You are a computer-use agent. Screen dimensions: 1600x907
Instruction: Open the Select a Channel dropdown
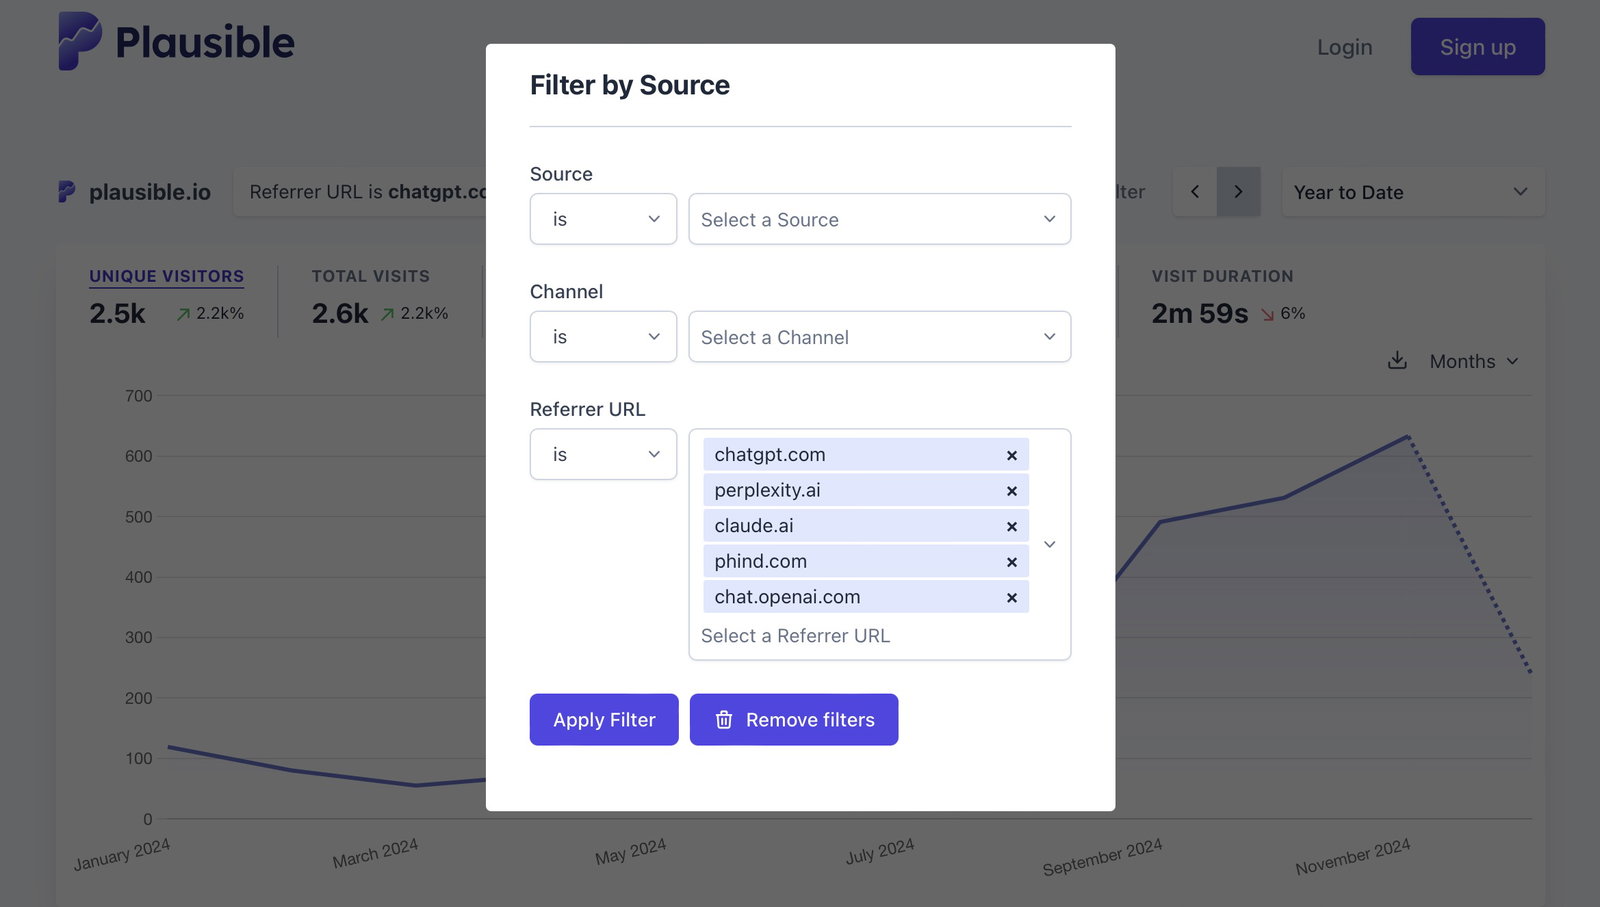879,337
